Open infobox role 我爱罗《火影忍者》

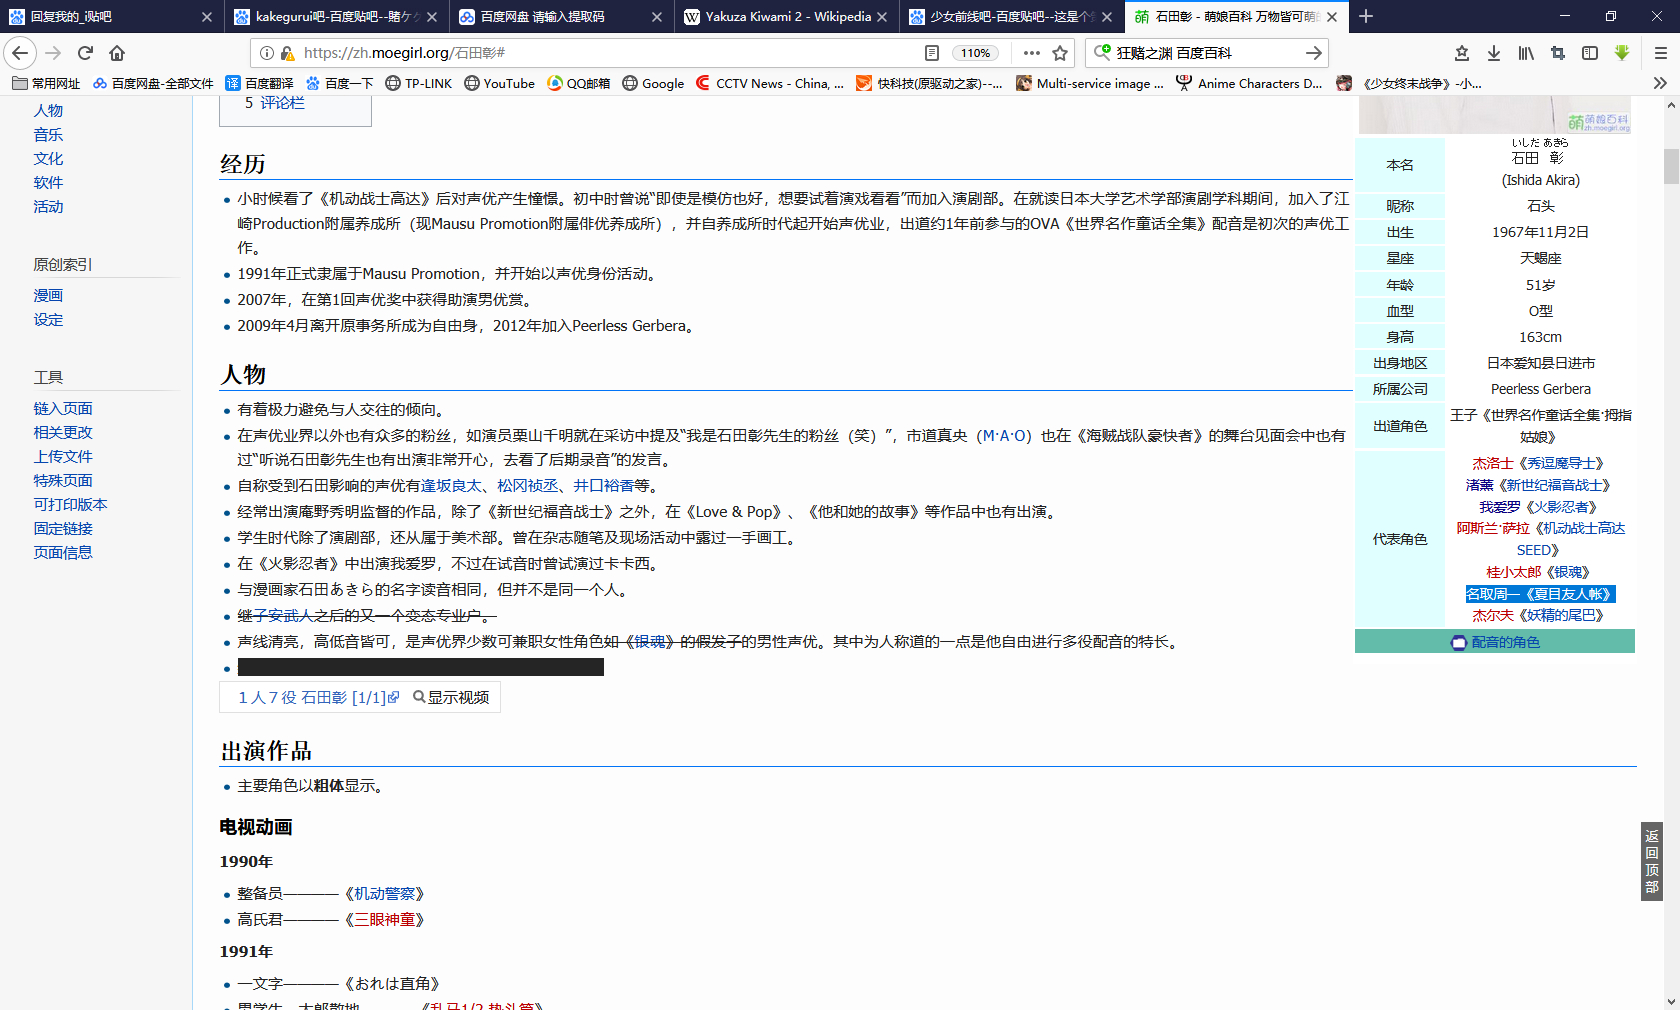pyautogui.click(x=1540, y=507)
